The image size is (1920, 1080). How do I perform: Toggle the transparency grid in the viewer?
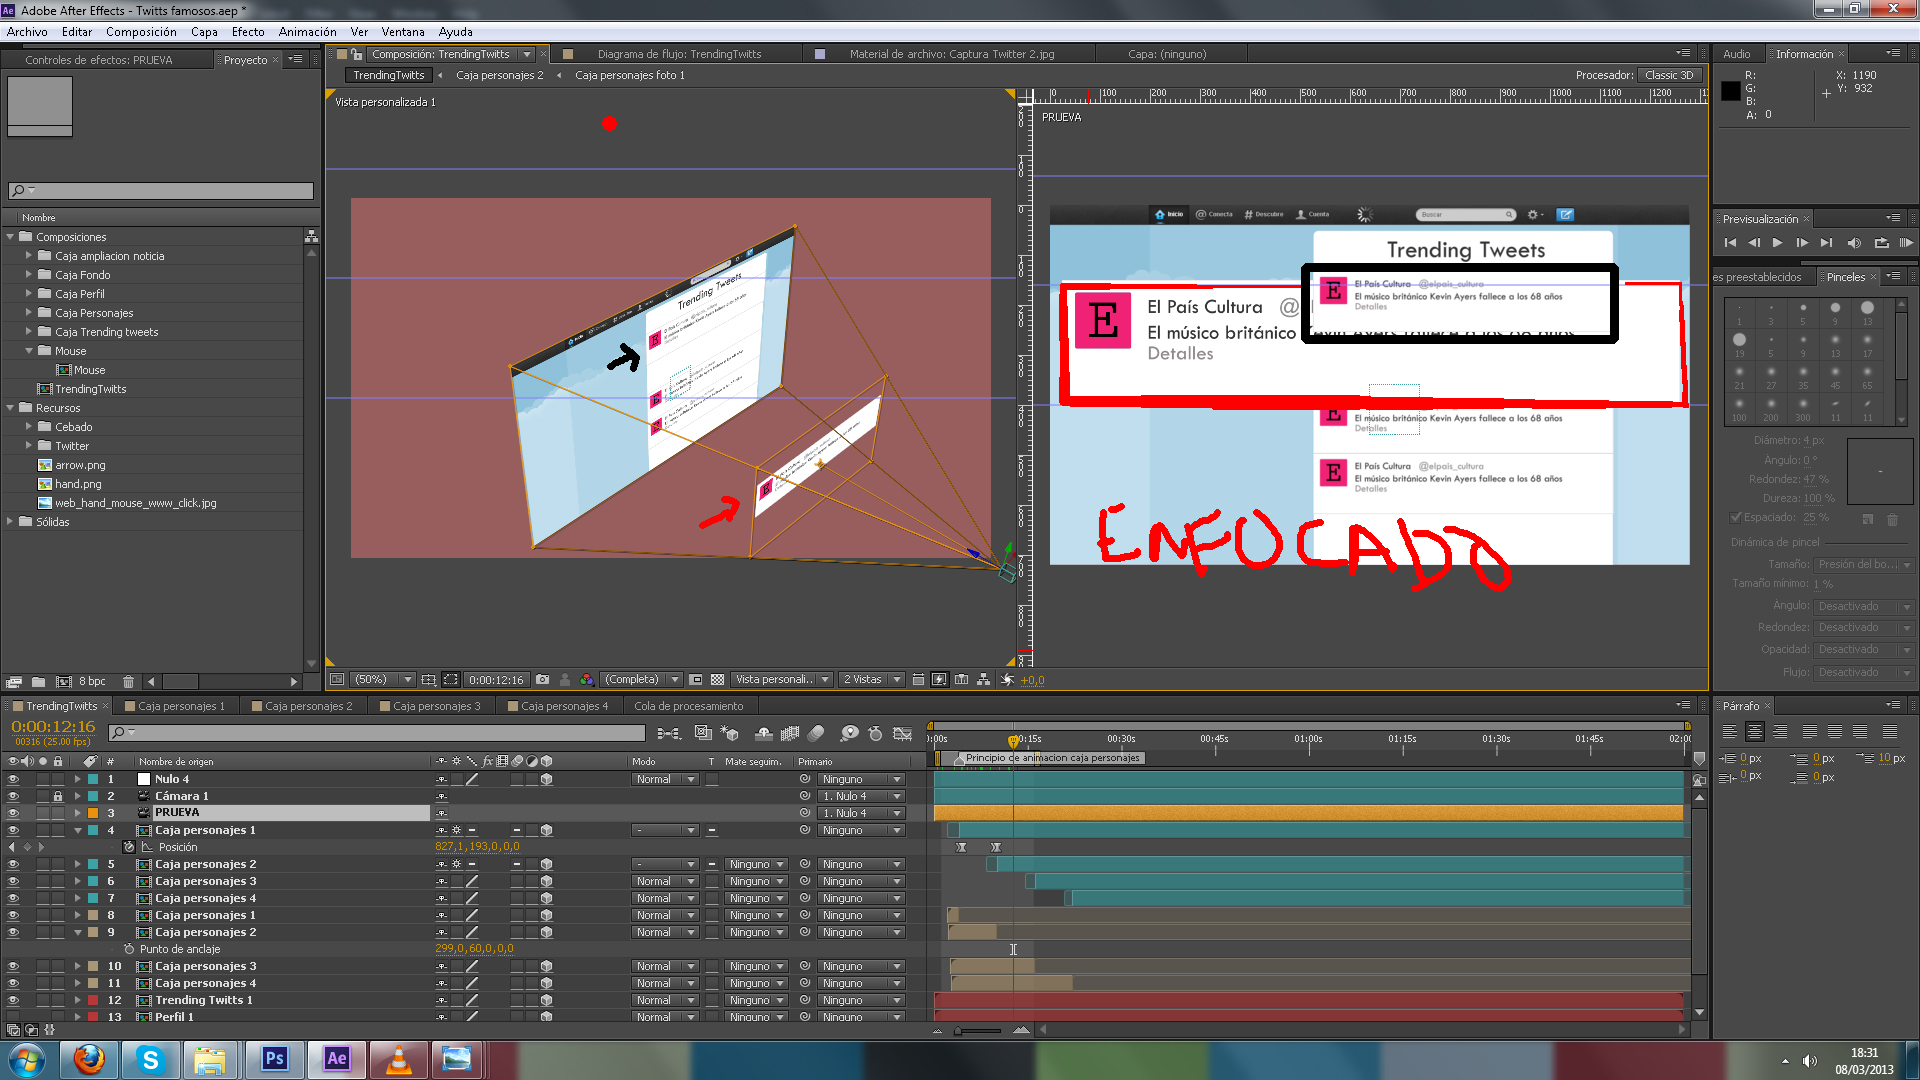click(x=717, y=680)
